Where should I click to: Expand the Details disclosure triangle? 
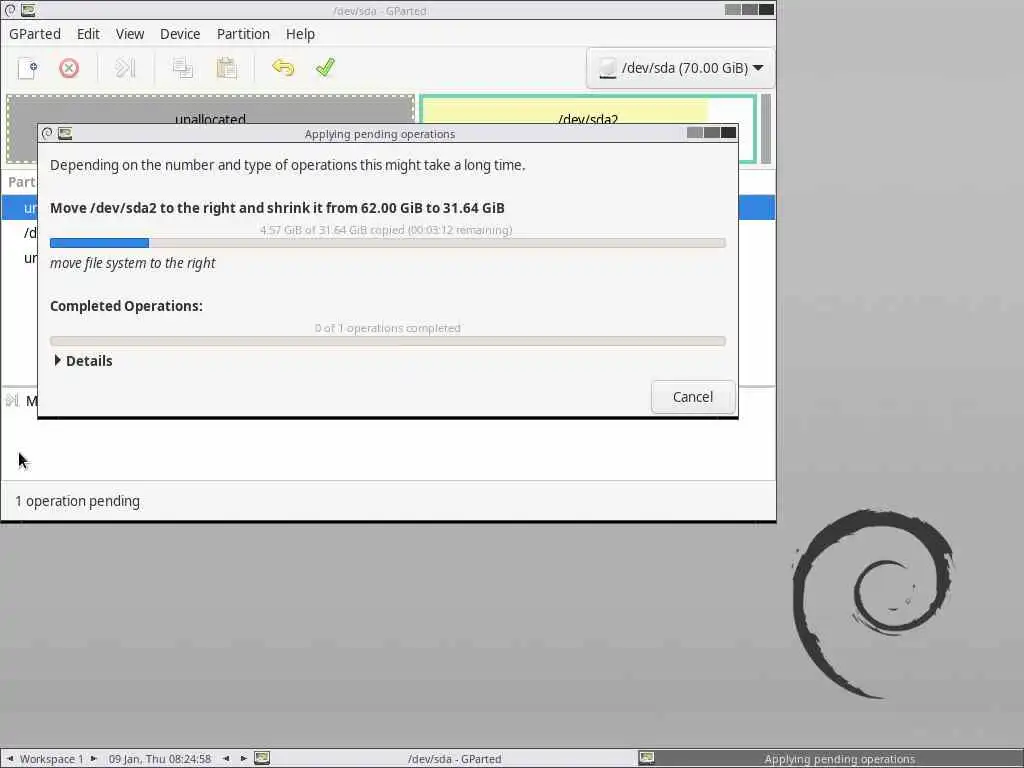click(57, 360)
